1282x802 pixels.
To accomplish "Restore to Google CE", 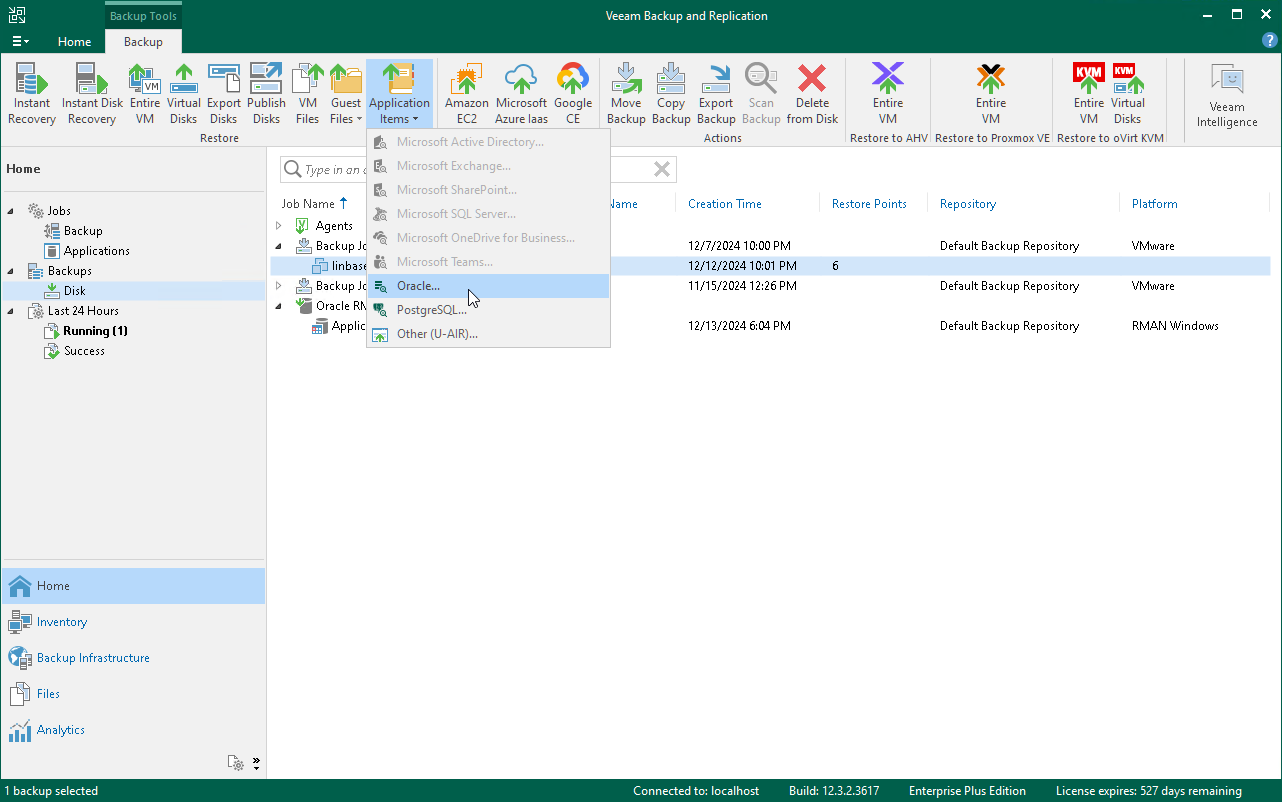I will point(573,94).
